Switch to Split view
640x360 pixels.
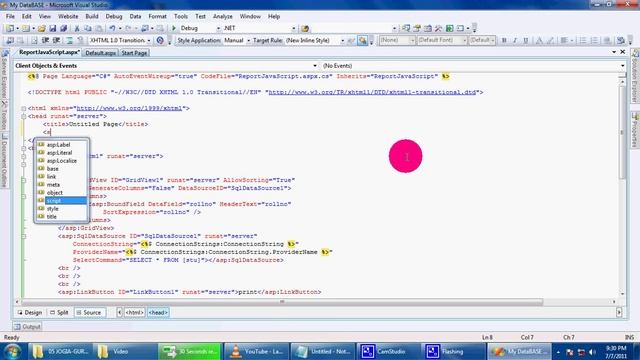[x=59, y=313]
